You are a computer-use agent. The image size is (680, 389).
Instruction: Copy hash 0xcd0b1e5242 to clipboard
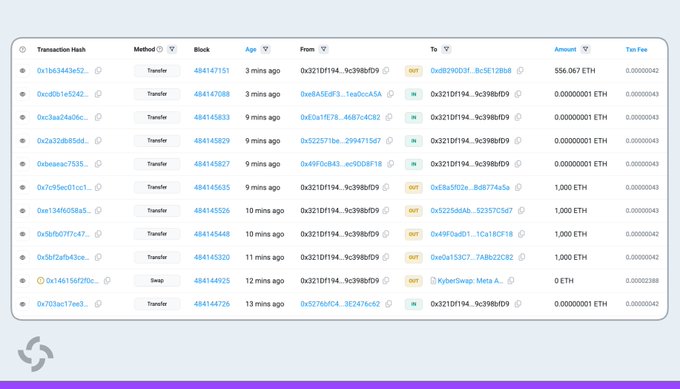click(98, 94)
